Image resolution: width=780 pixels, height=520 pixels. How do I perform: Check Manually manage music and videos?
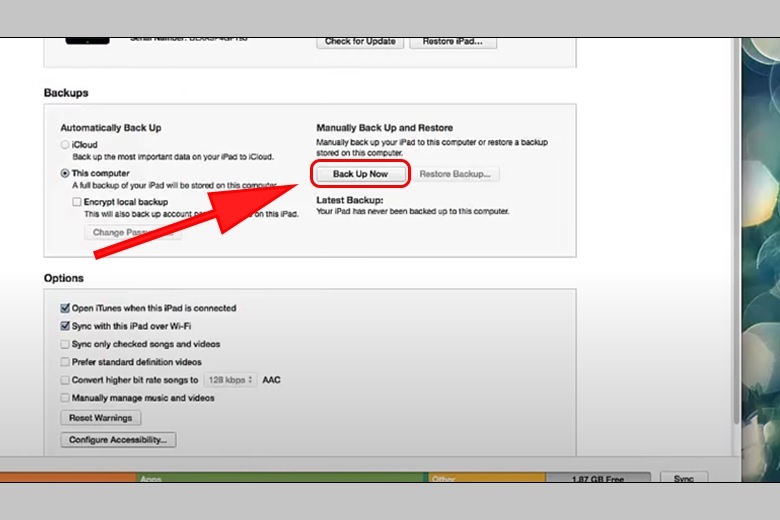[65, 398]
